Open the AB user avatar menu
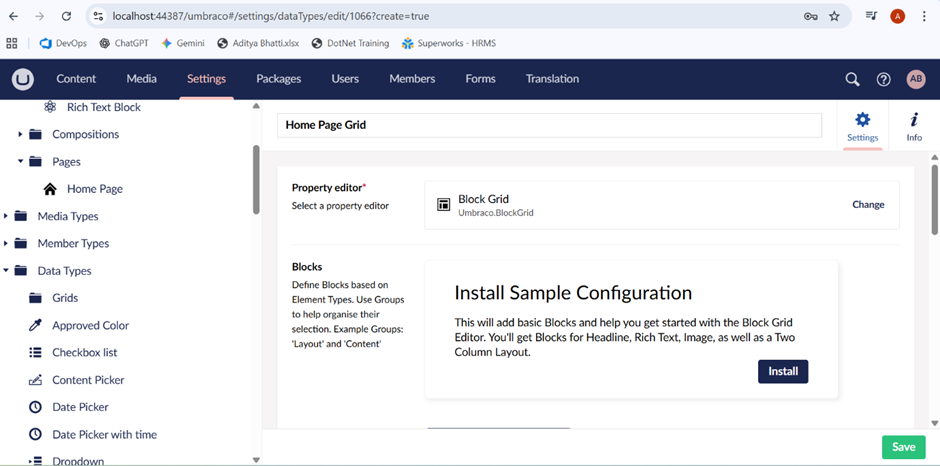Viewport: 940px width, 466px height. pyautogui.click(x=915, y=79)
